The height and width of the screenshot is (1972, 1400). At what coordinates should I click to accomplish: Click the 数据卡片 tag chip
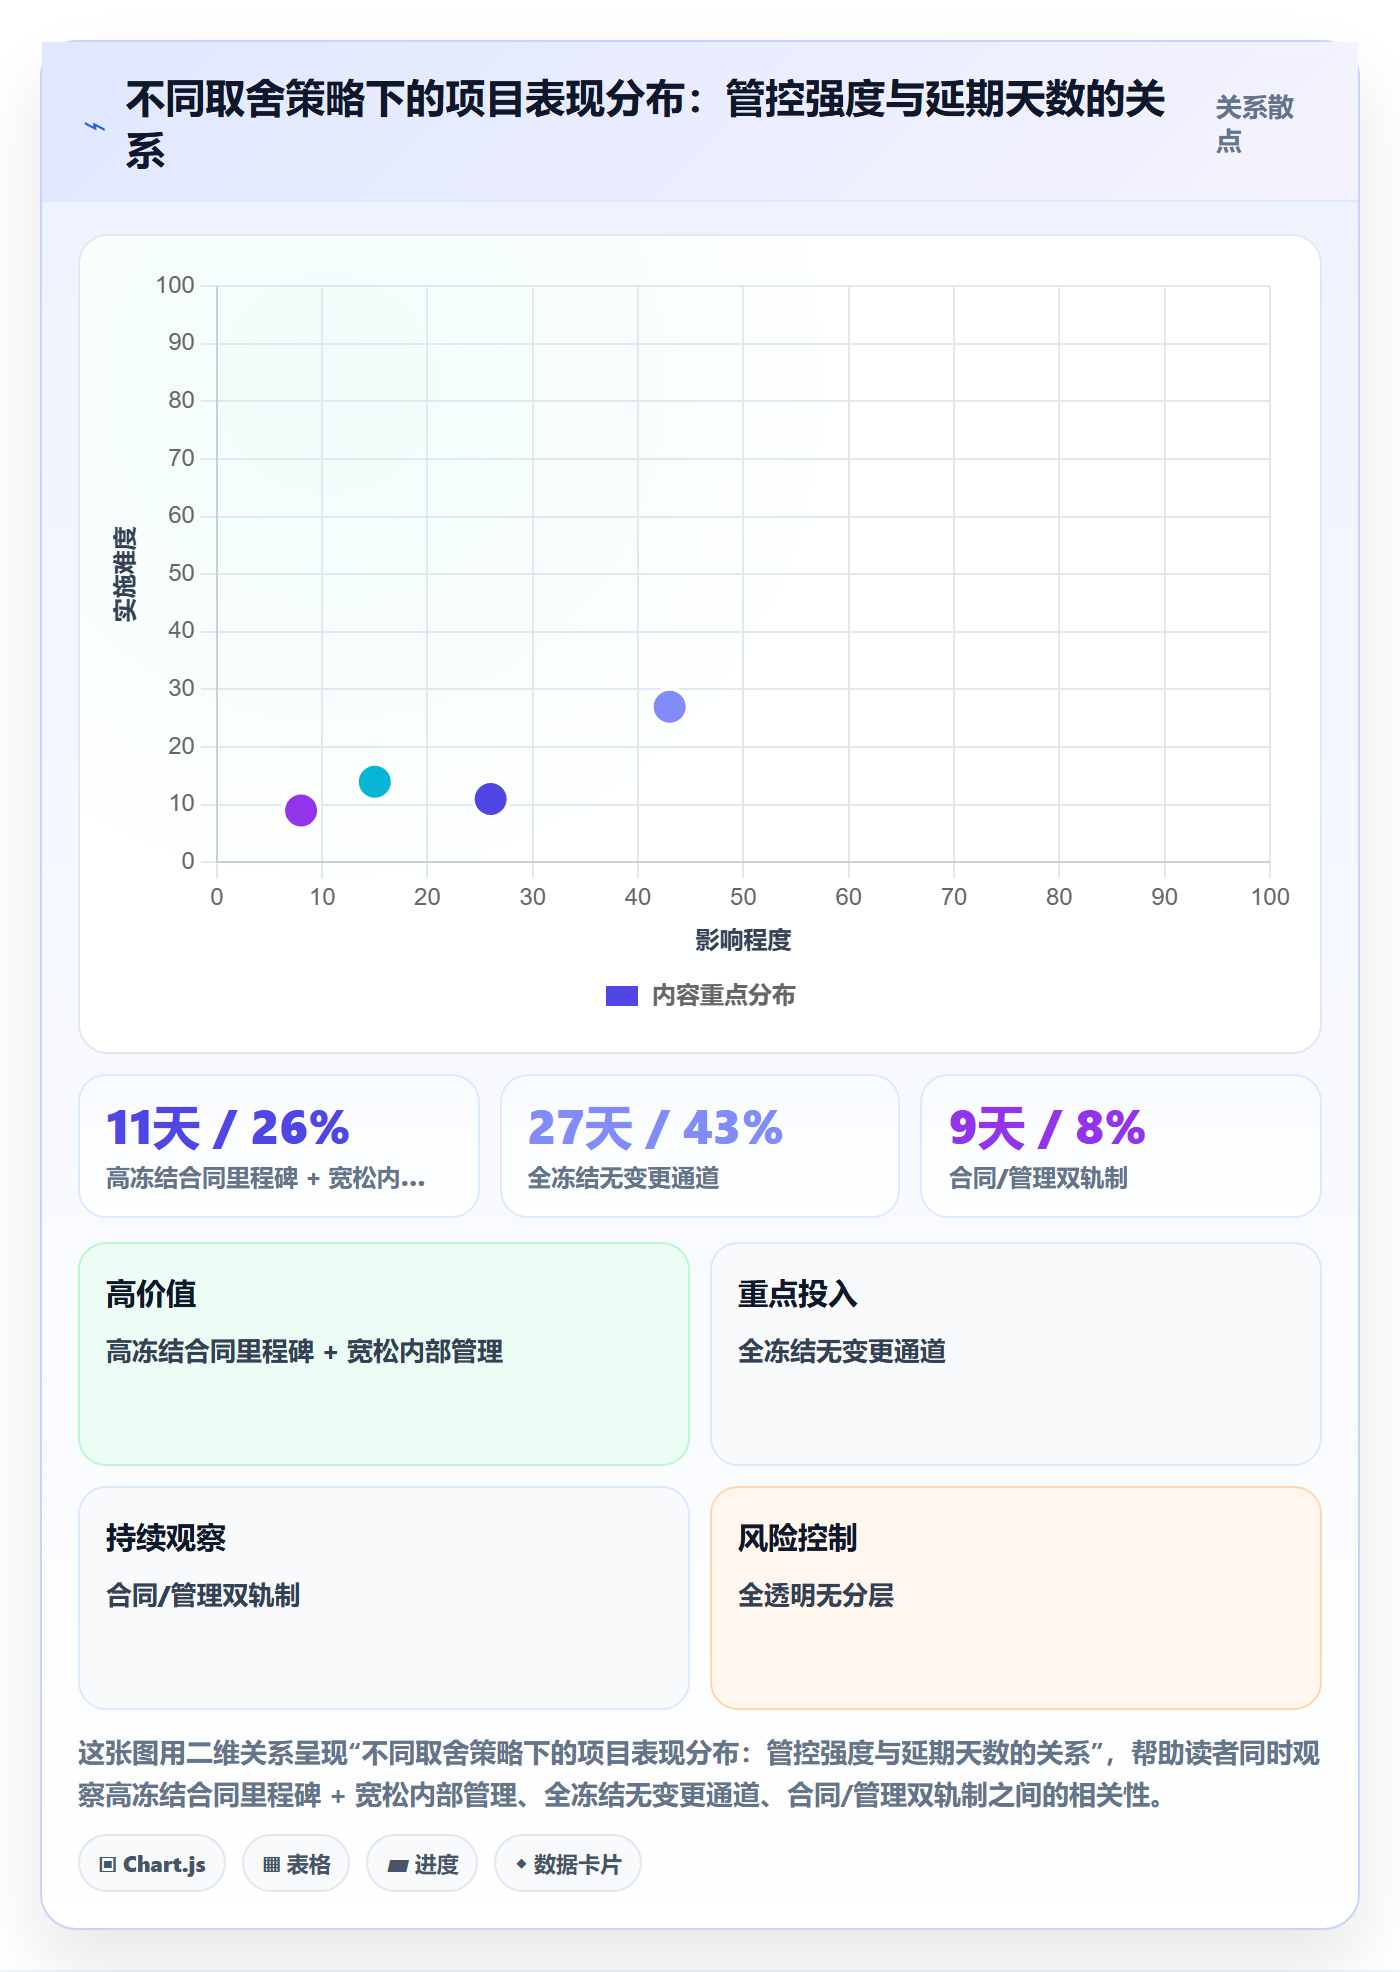click(568, 1864)
